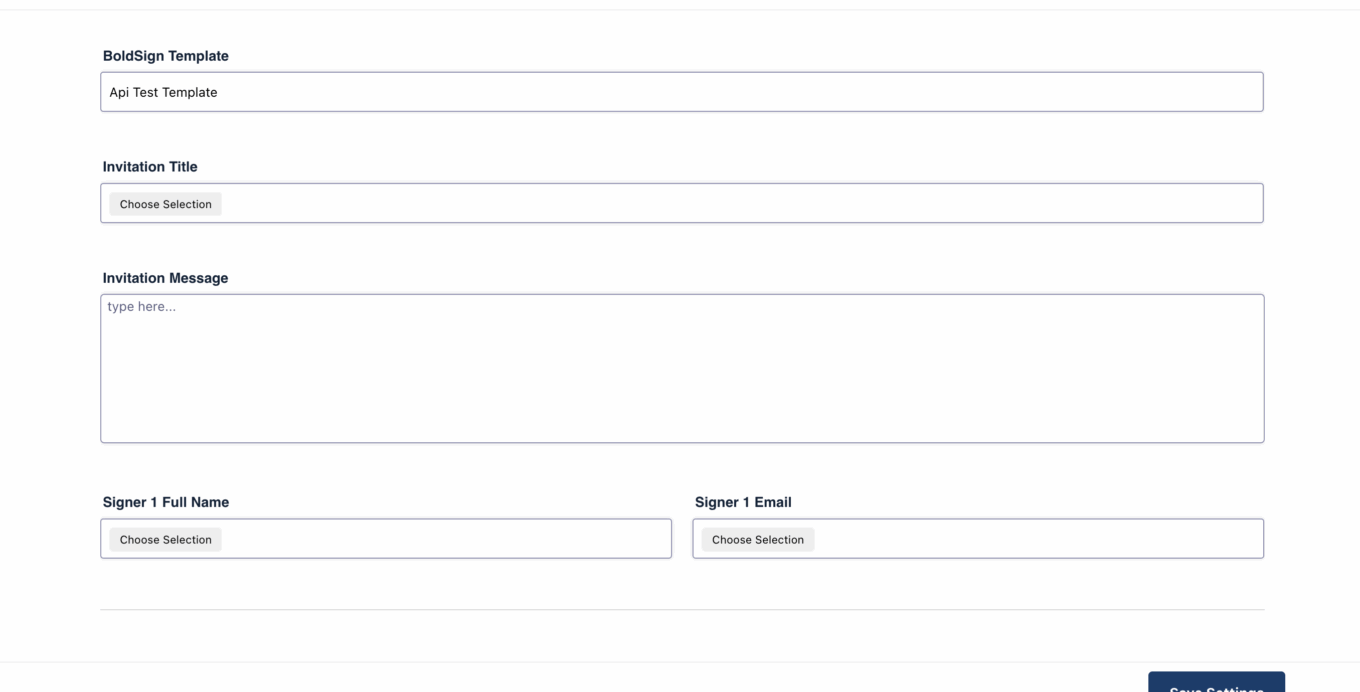The height and width of the screenshot is (692, 1360).
Task: Click the Invitation Title label
Action: (150, 167)
